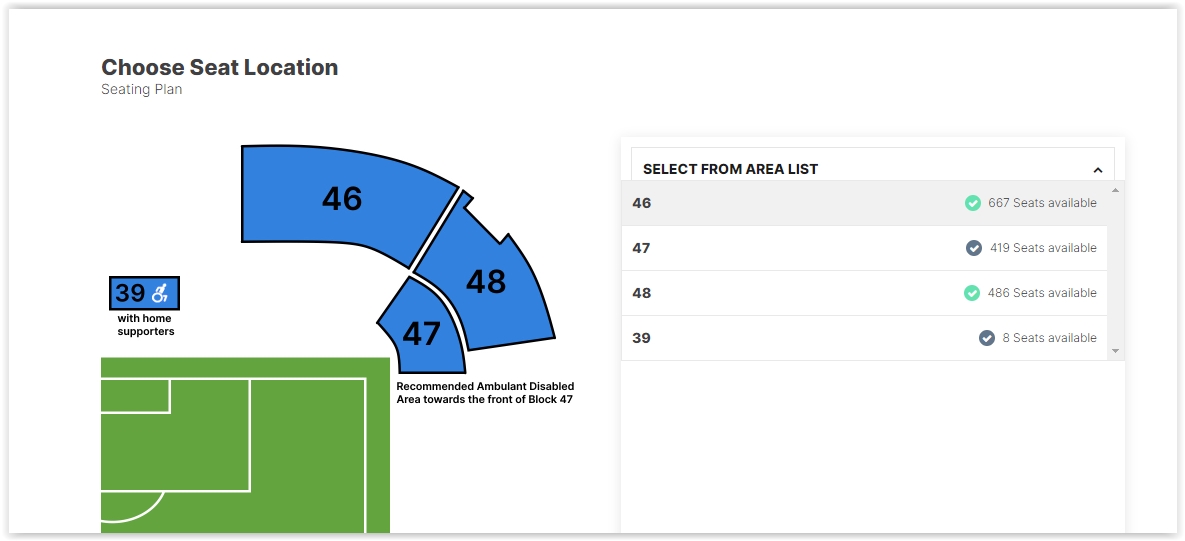Select block 46 on the seating map
The width and height of the screenshot is (1185, 541).
click(342, 199)
